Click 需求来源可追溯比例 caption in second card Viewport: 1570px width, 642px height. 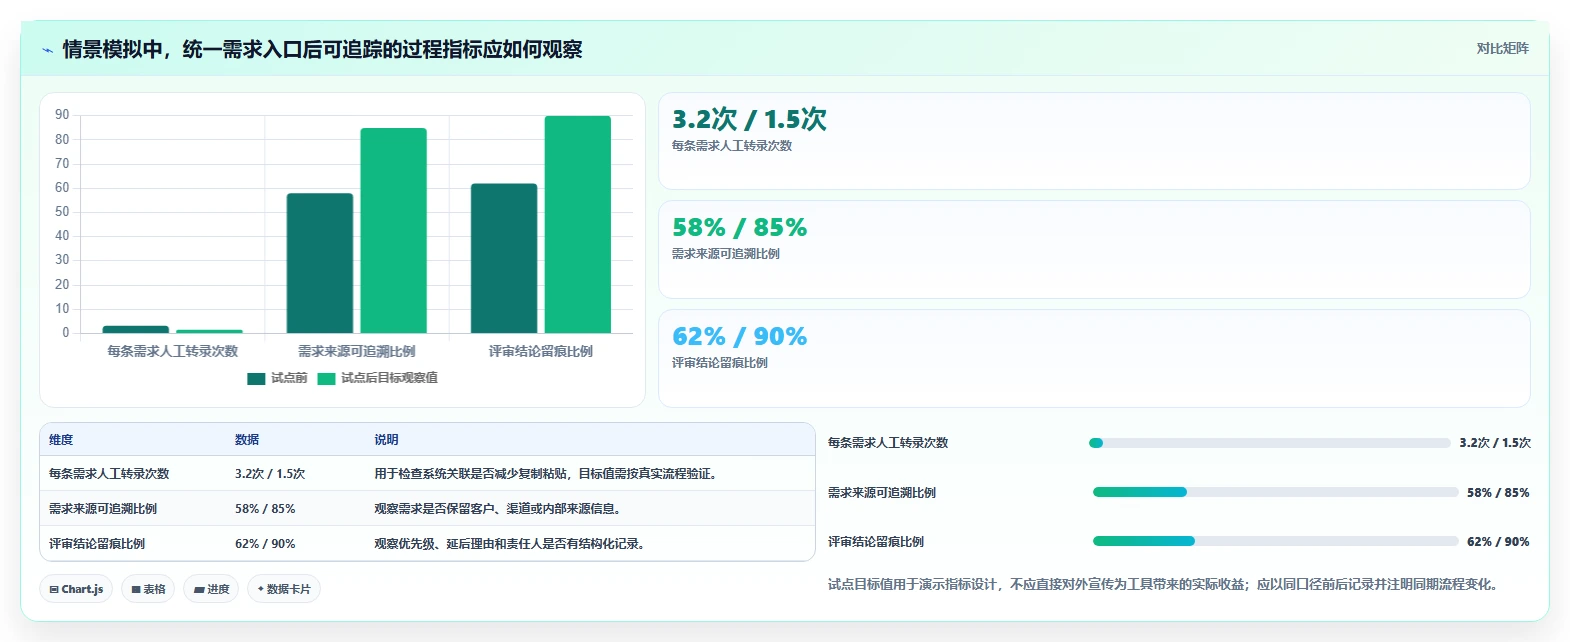pyautogui.click(x=726, y=254)
